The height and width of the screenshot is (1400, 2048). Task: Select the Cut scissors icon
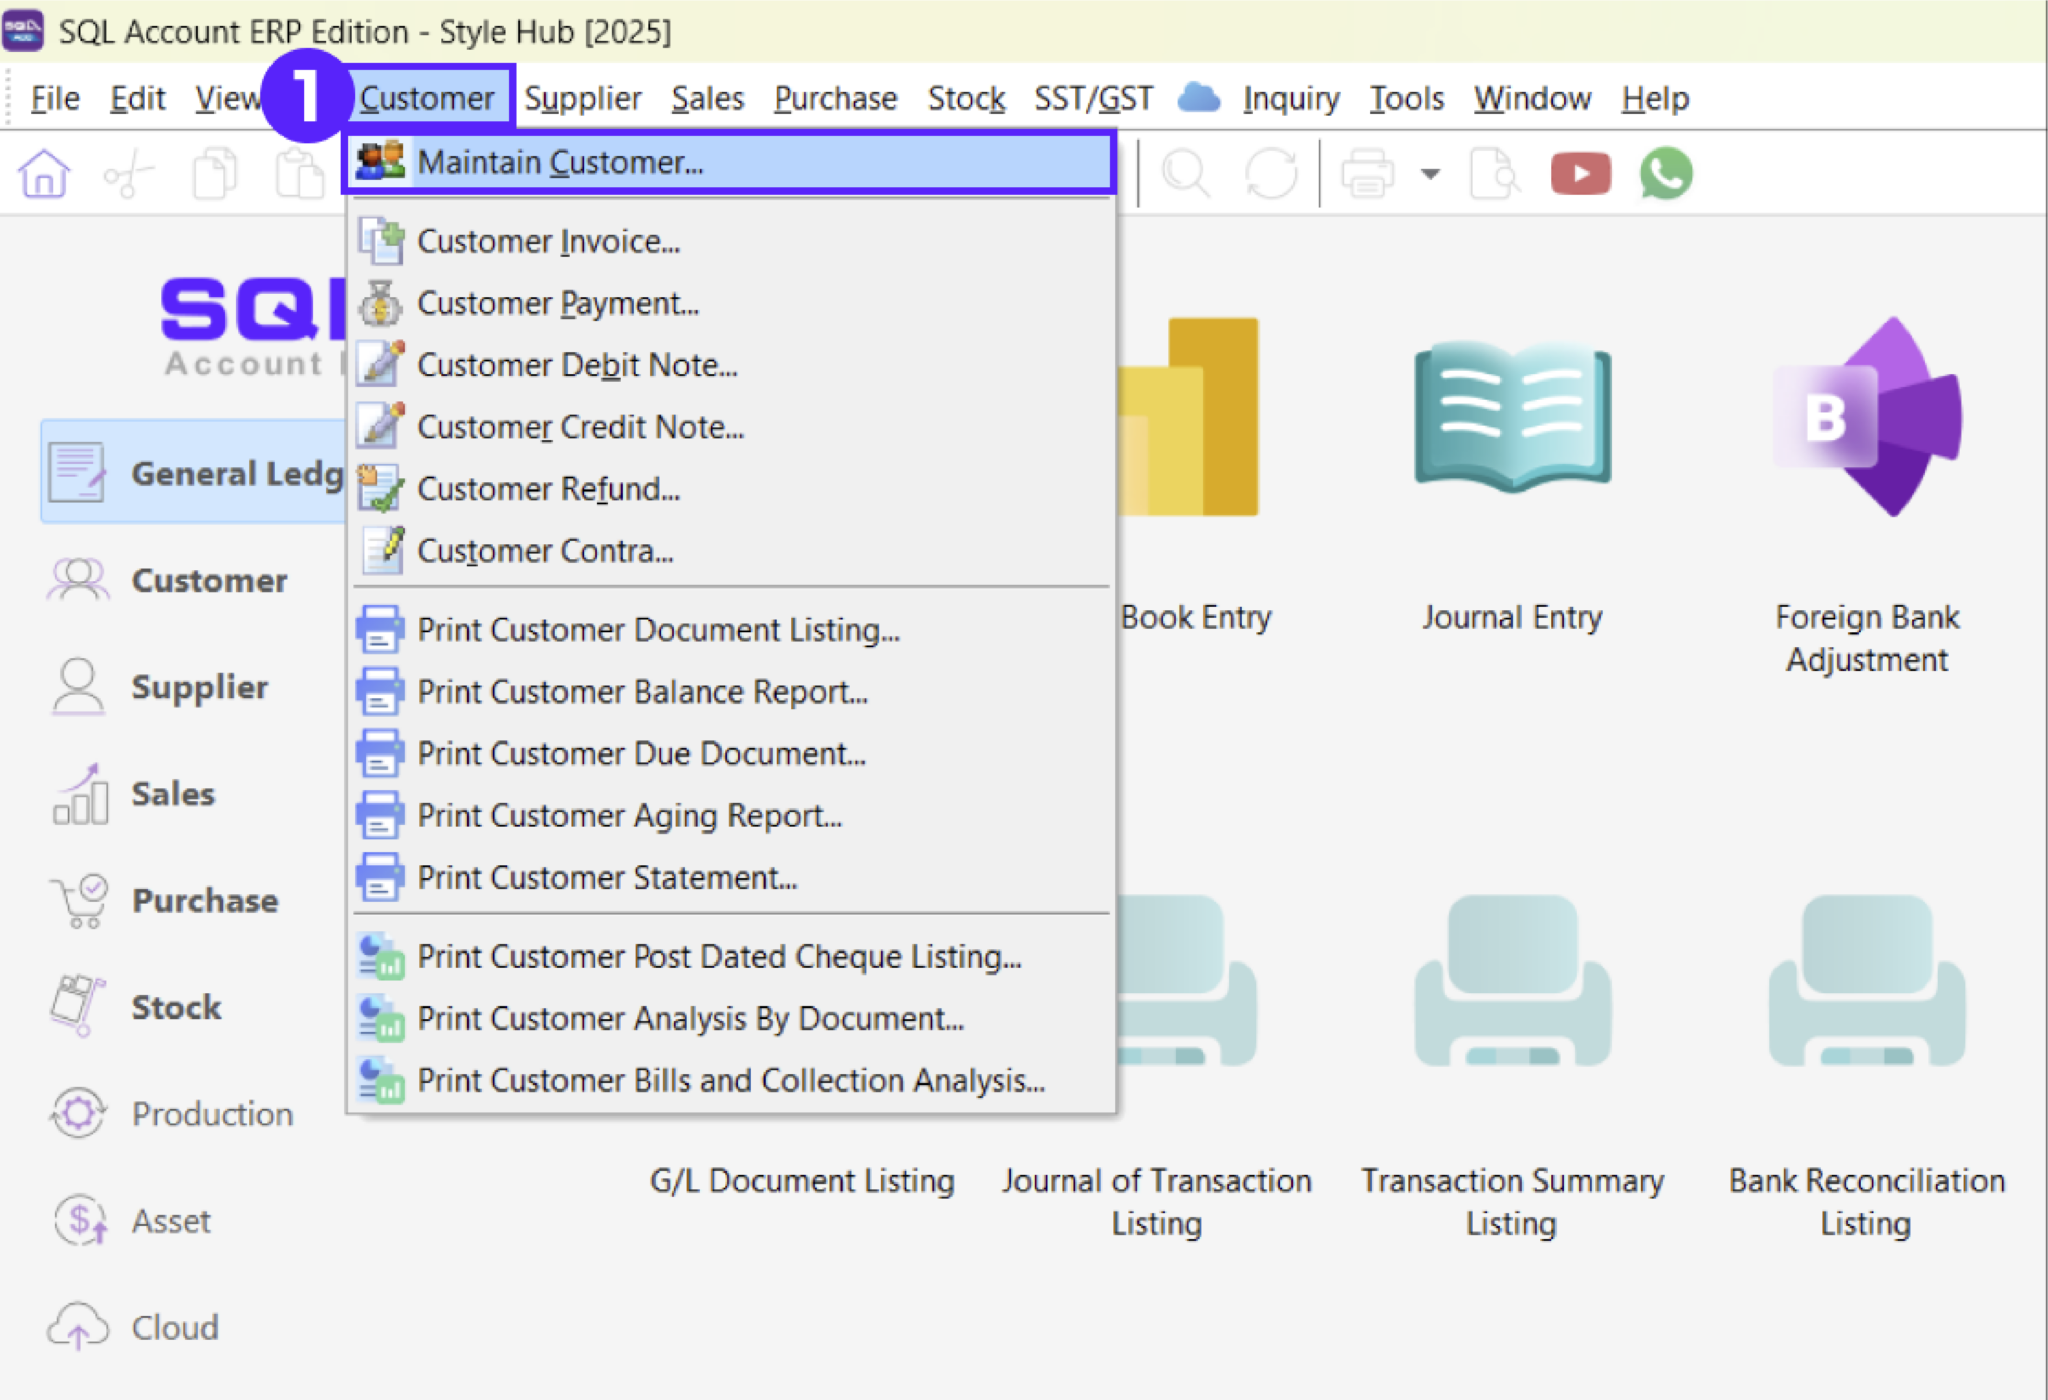coord(128,172)
